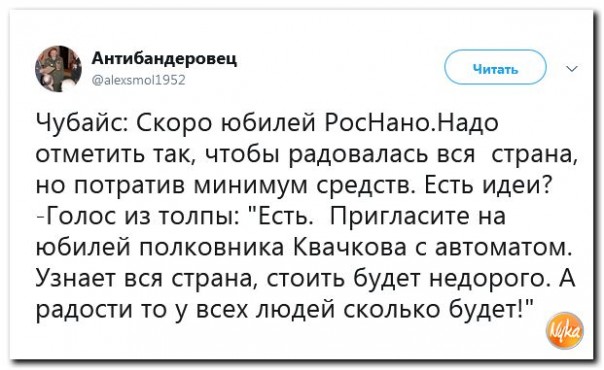604x370 pixels.
Task: Open the Антибандеровец display name link
Action: [164, 59]
